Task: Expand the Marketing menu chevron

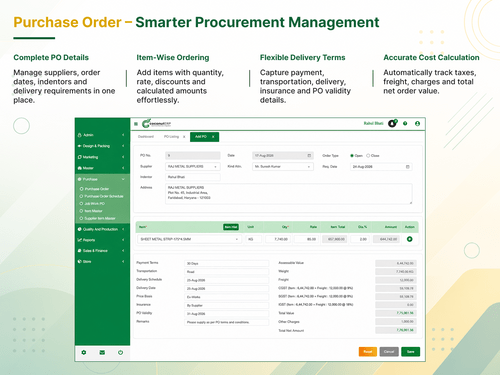Action: tap(123, 157)
